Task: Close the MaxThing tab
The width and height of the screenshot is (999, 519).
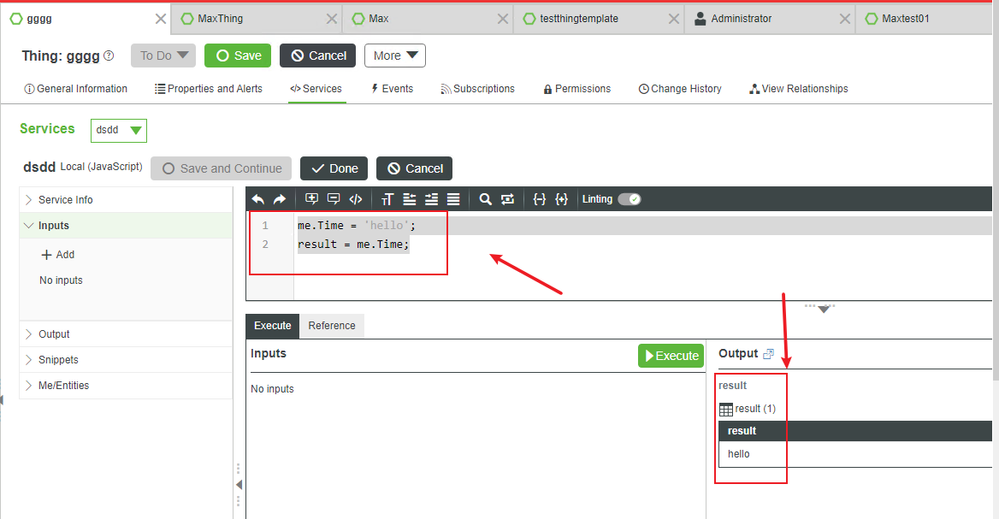Action: (x=331, y=18)
